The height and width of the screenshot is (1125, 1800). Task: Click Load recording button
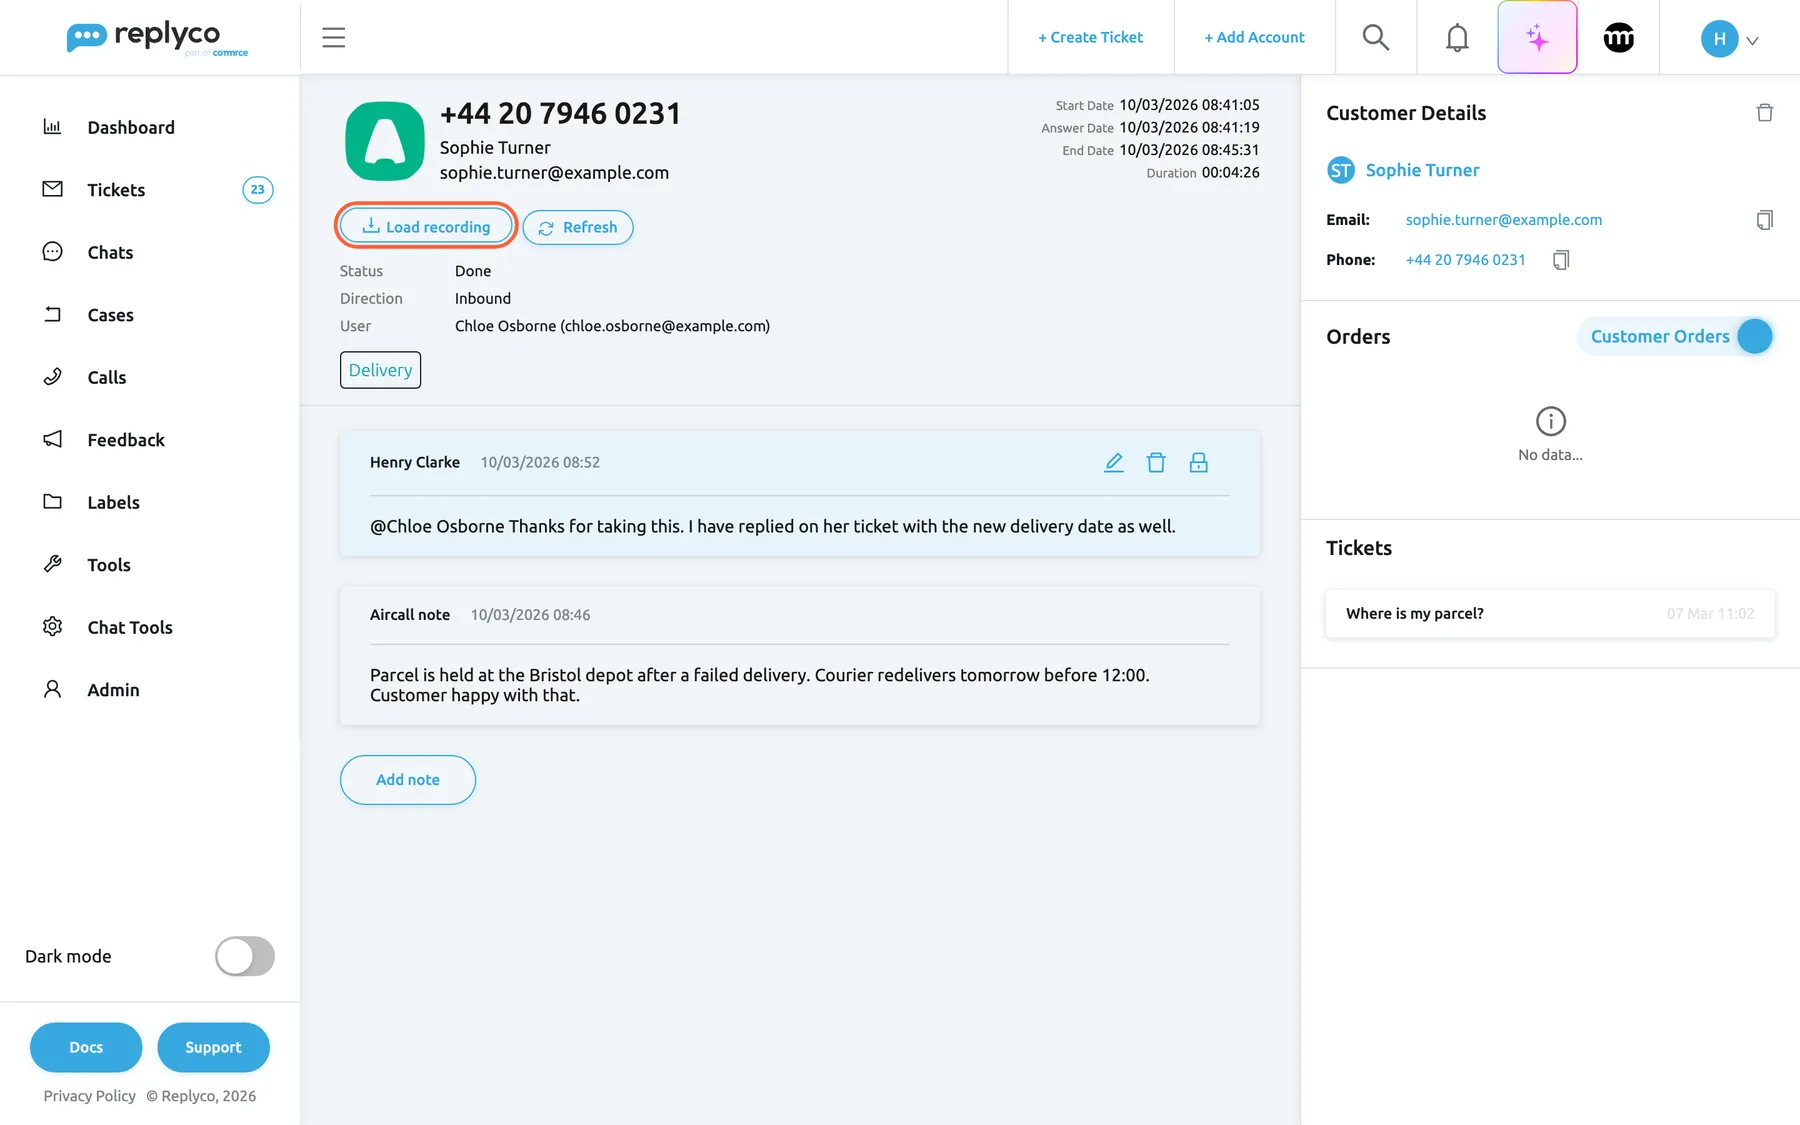click(x=426, y=227)
